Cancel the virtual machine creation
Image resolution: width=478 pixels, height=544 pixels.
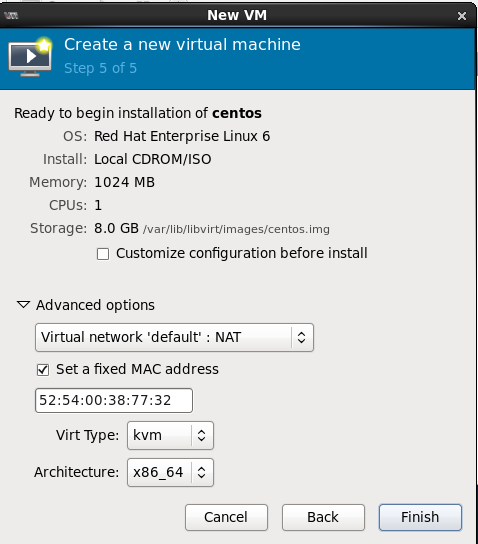pos(226,517)
